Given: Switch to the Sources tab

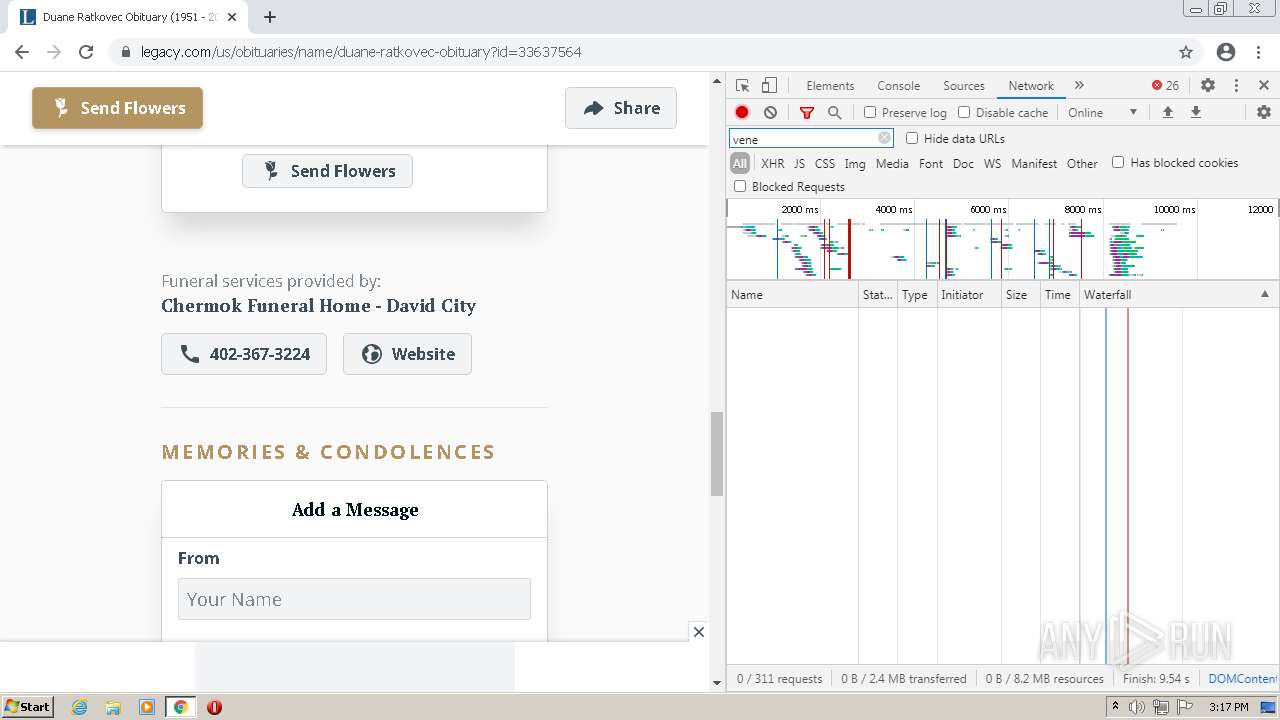Looking at the screenshot, I should (x=964, y=86).
